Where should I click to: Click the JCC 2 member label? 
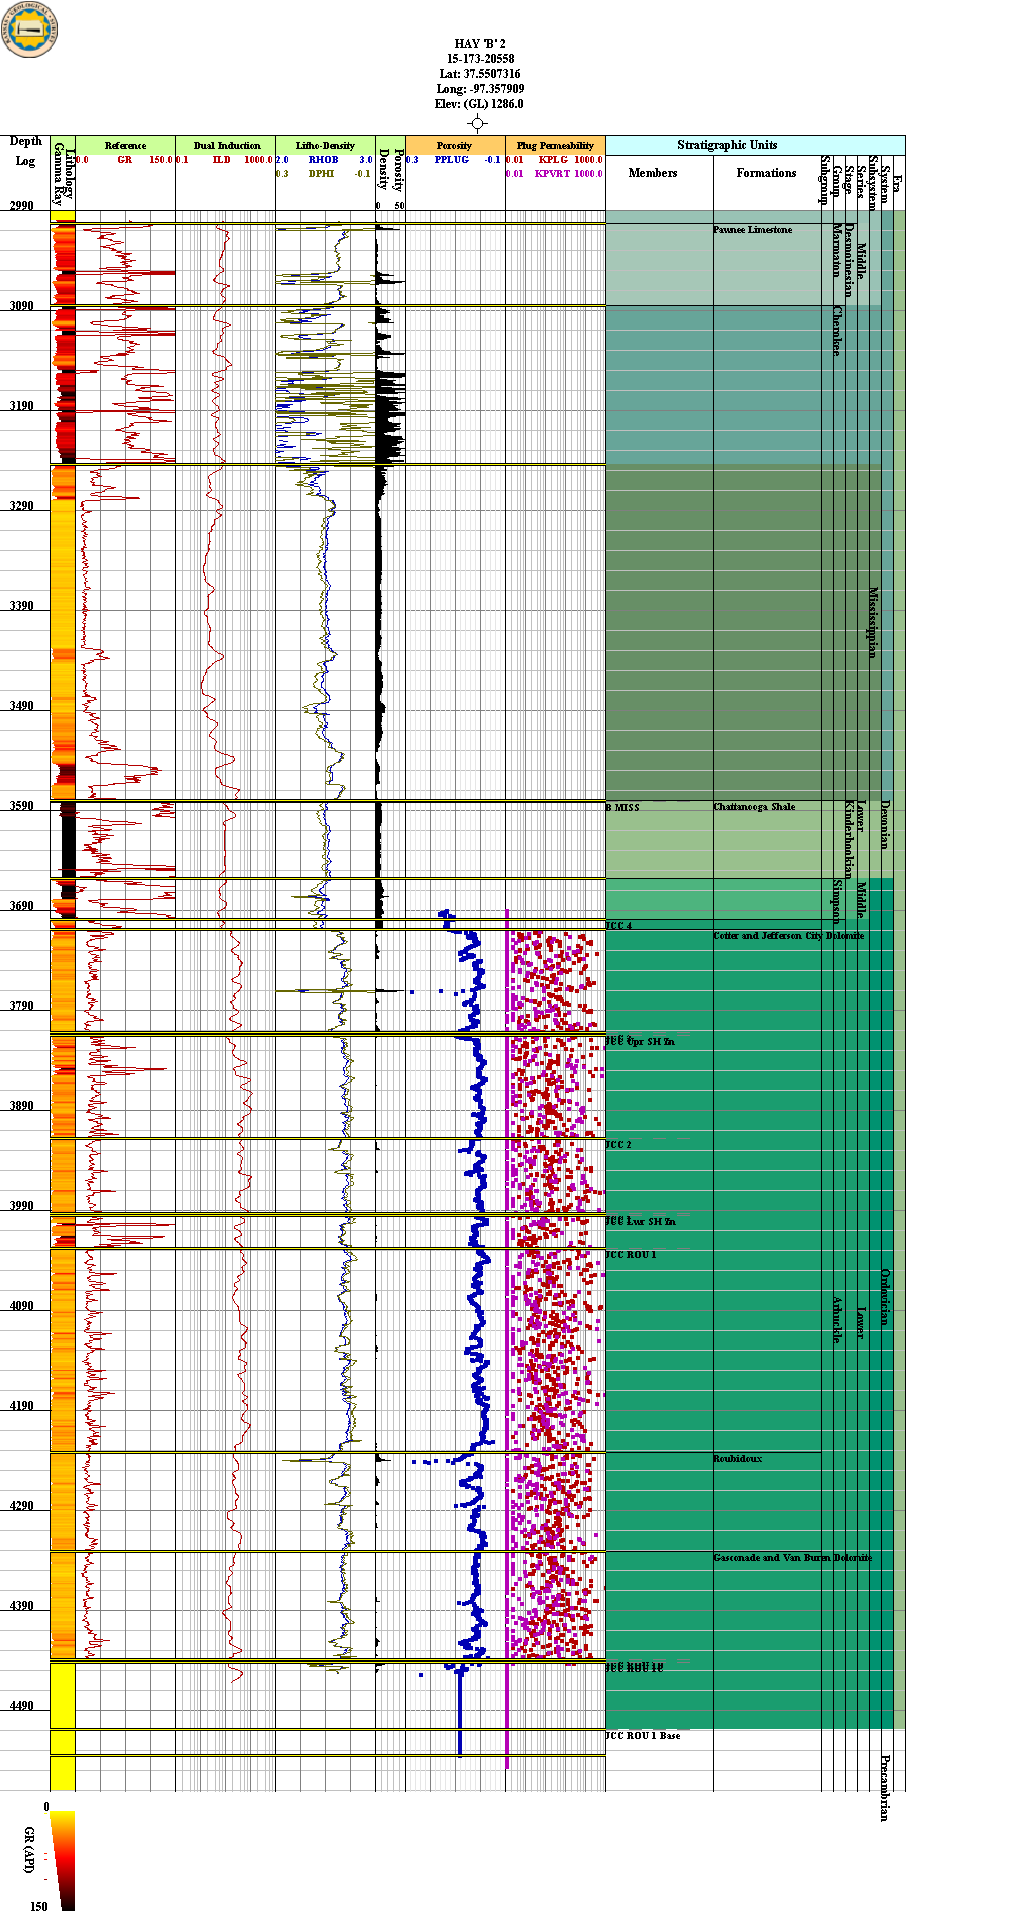pyautogui.click(x=619, y=1145)
